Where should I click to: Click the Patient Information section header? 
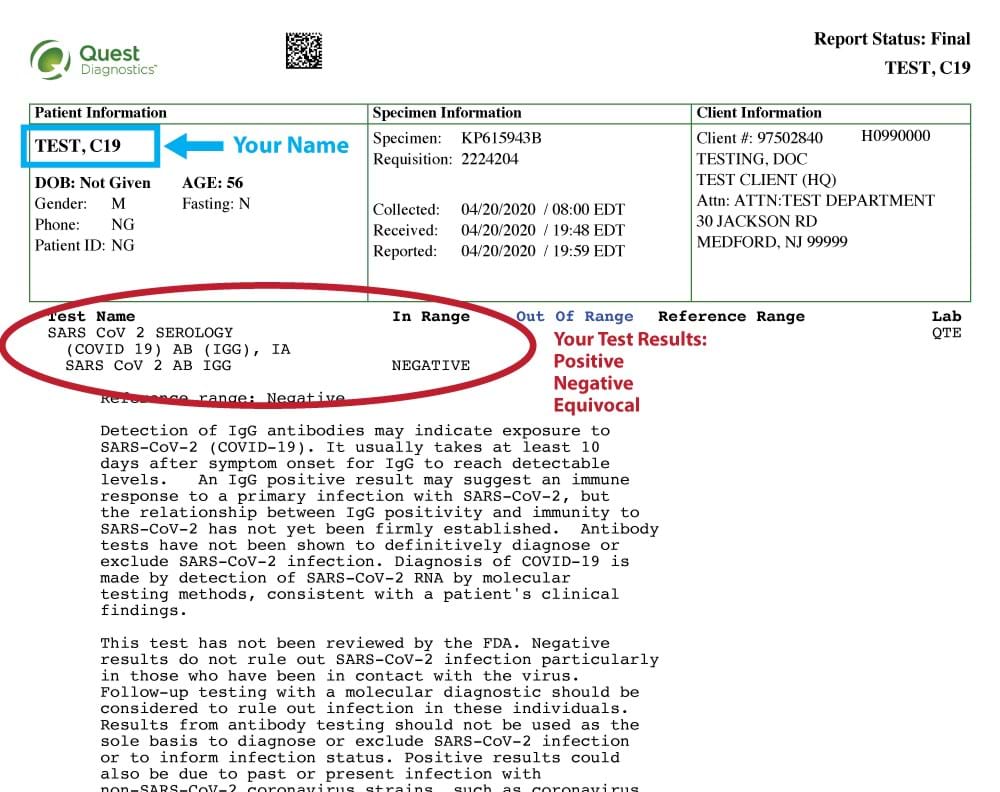100,113
